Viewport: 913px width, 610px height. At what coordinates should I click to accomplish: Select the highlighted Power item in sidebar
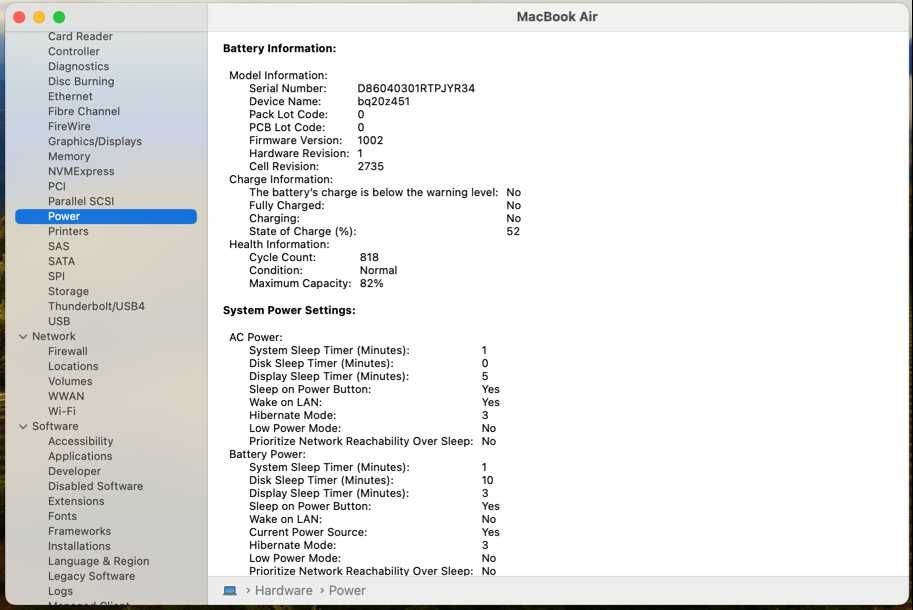coord(106,217)
